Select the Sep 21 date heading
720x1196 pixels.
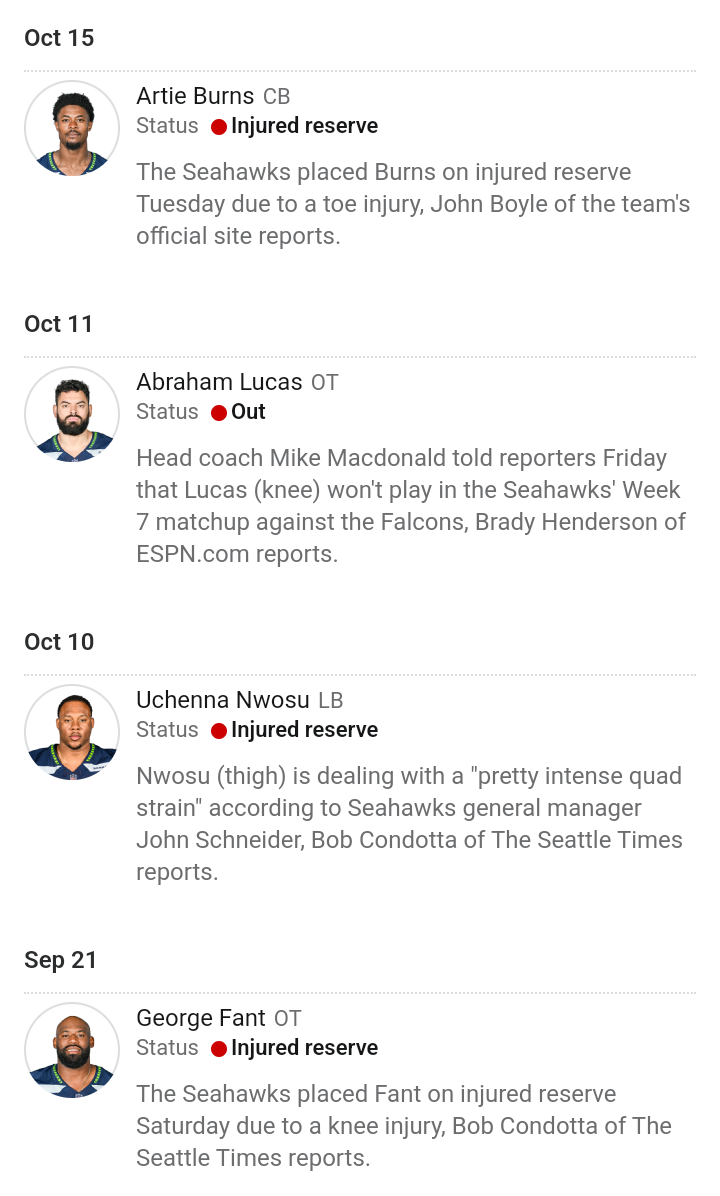61,960
